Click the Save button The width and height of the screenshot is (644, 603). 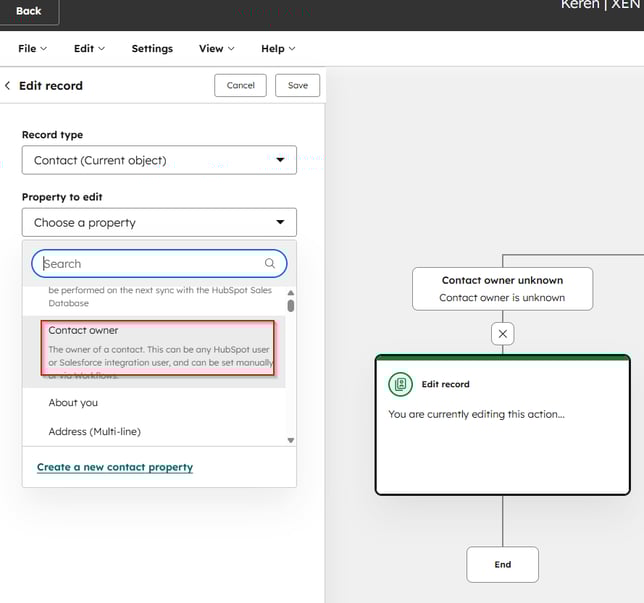pos(298,86)
